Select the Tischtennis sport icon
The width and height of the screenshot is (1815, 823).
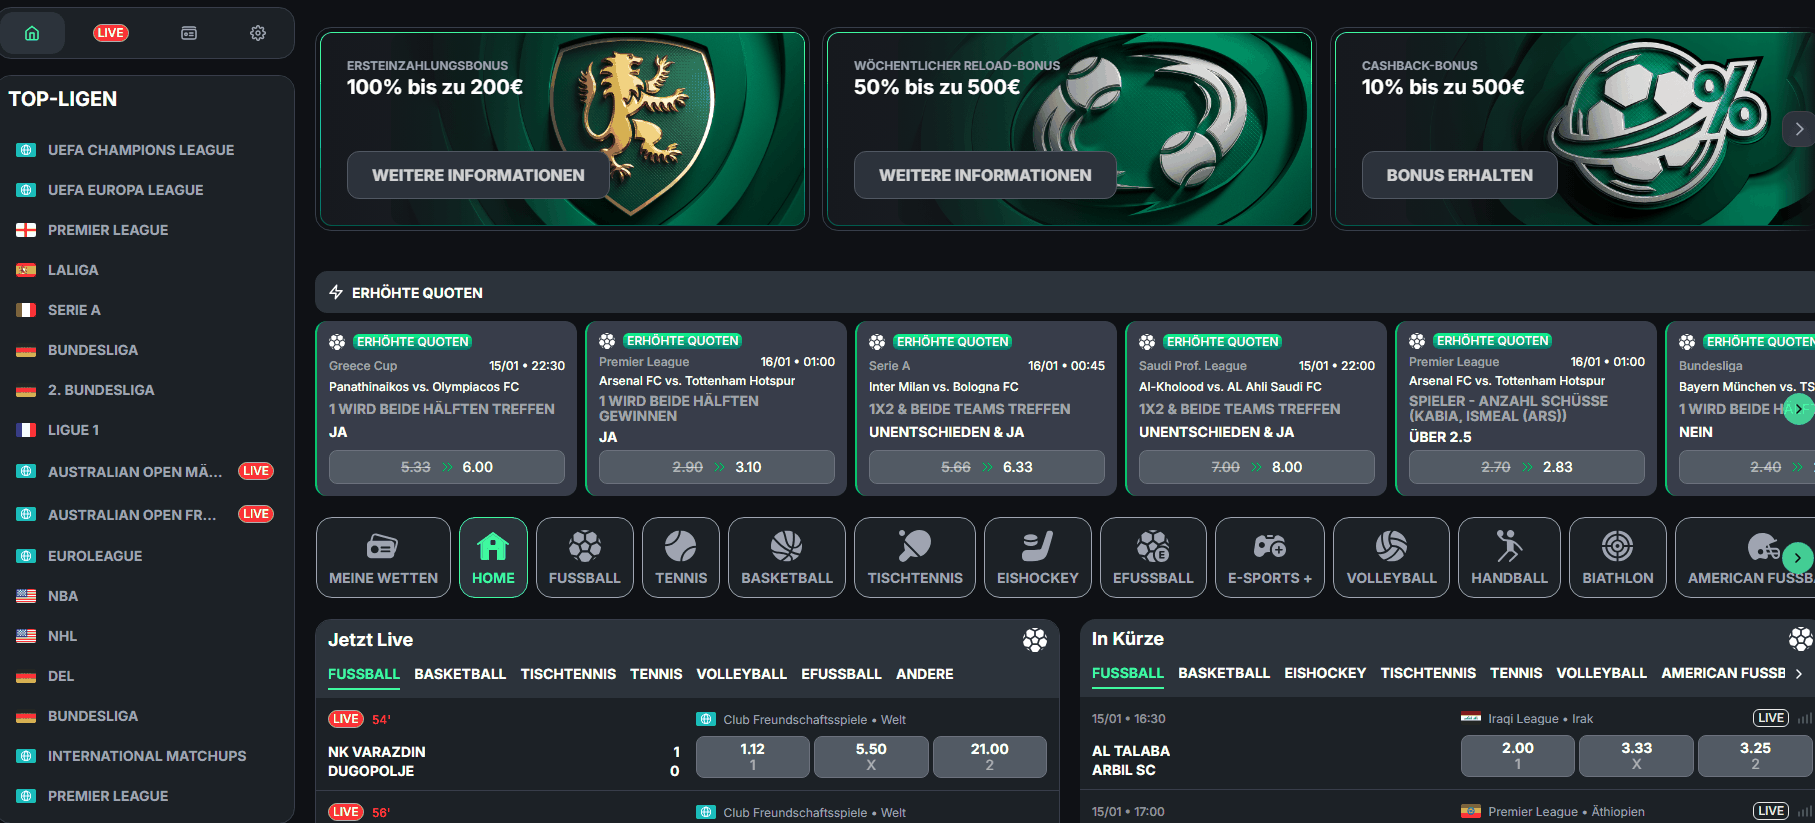point(915,546)
